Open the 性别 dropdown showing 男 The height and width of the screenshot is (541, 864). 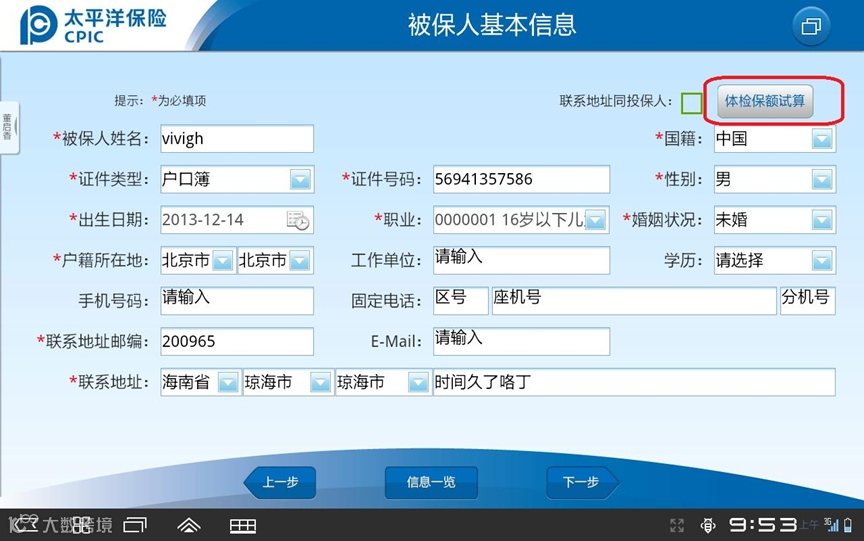(x=775, y=179)
